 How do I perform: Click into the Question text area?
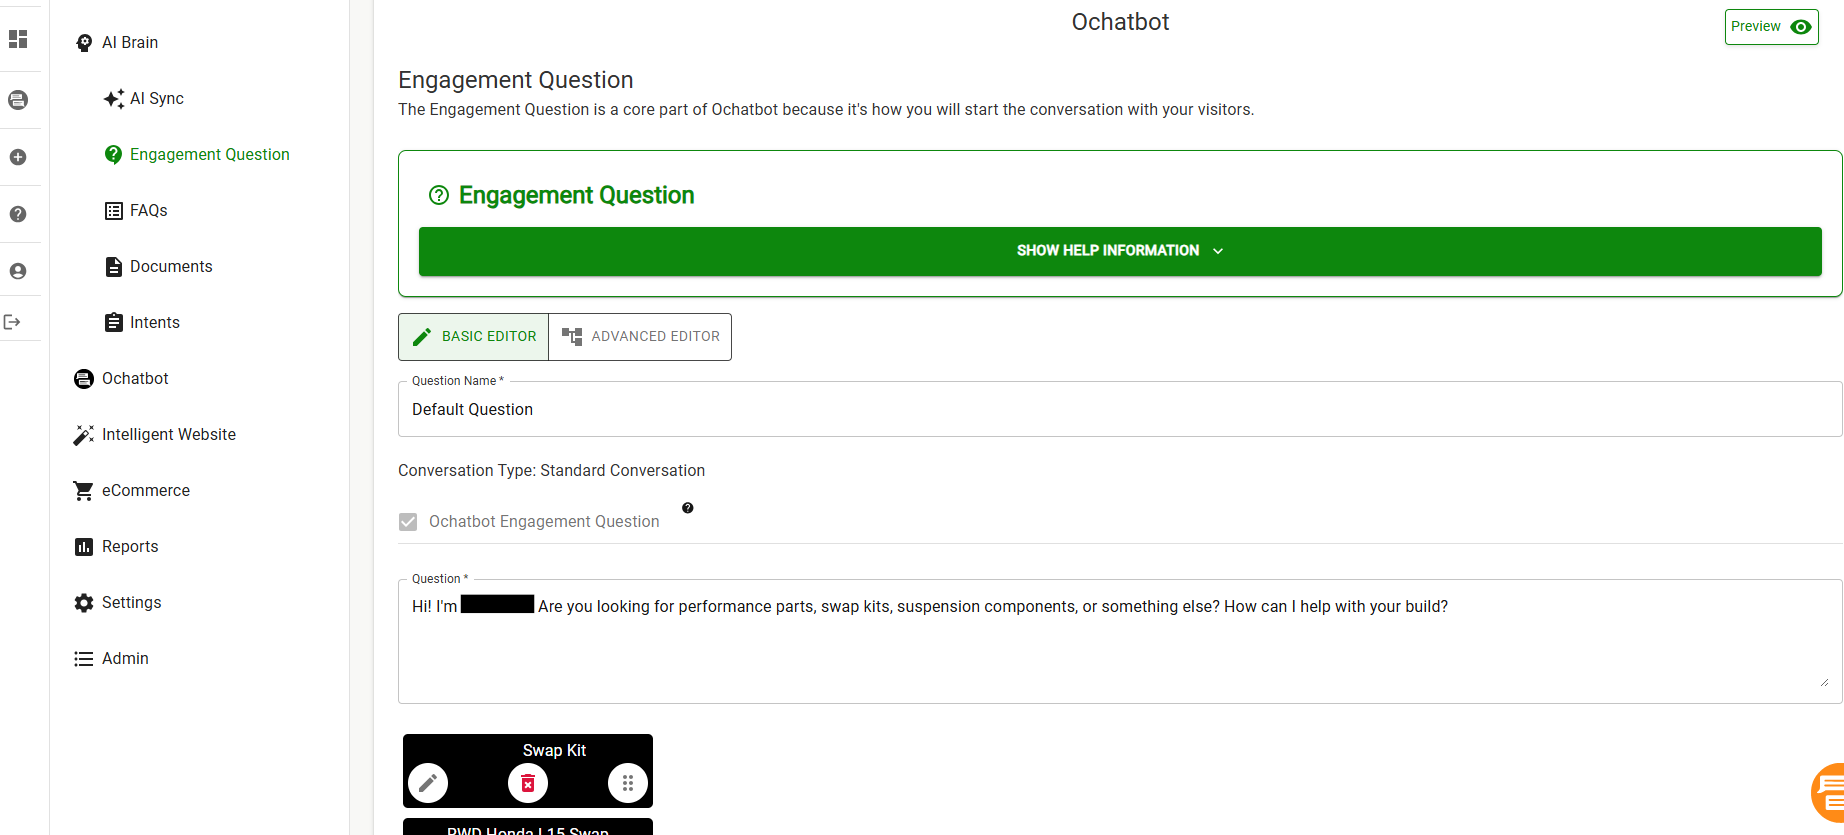pos(1120,641)
